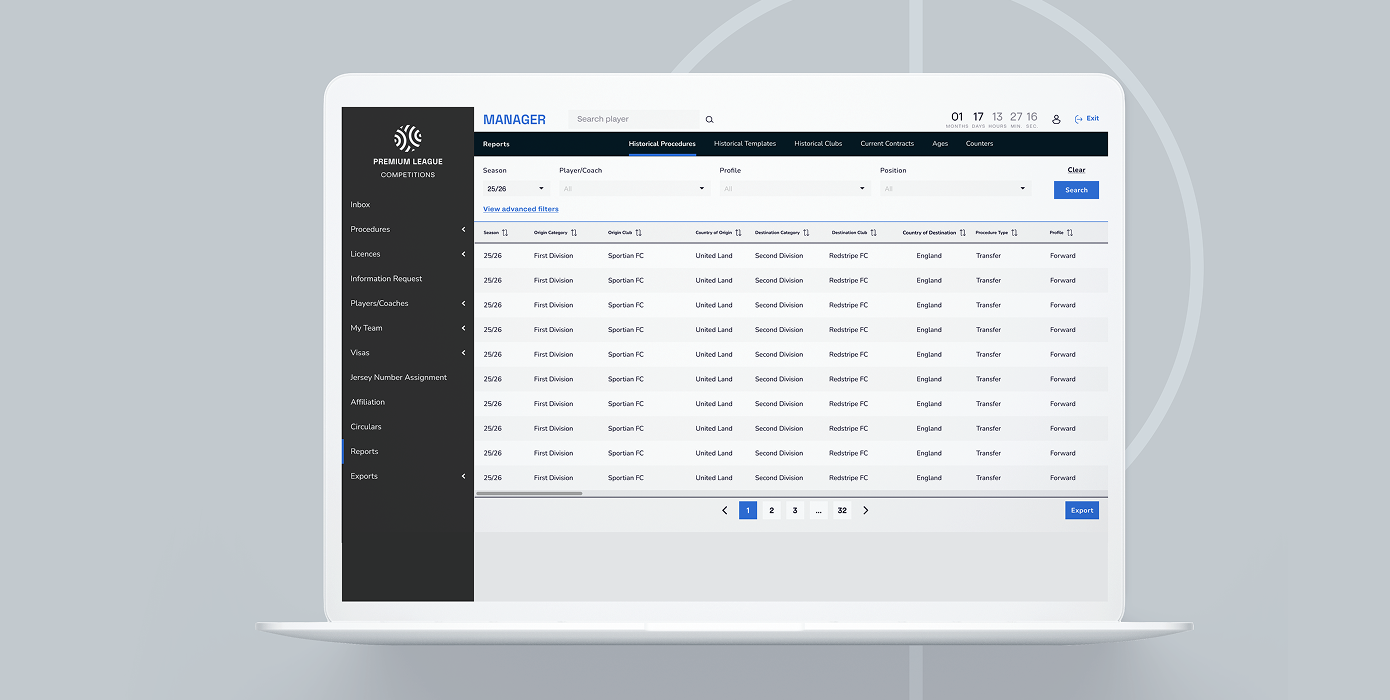1390x700 pixels.
Task: Sort the Destination Club column
Action: [x=875, y=232]
